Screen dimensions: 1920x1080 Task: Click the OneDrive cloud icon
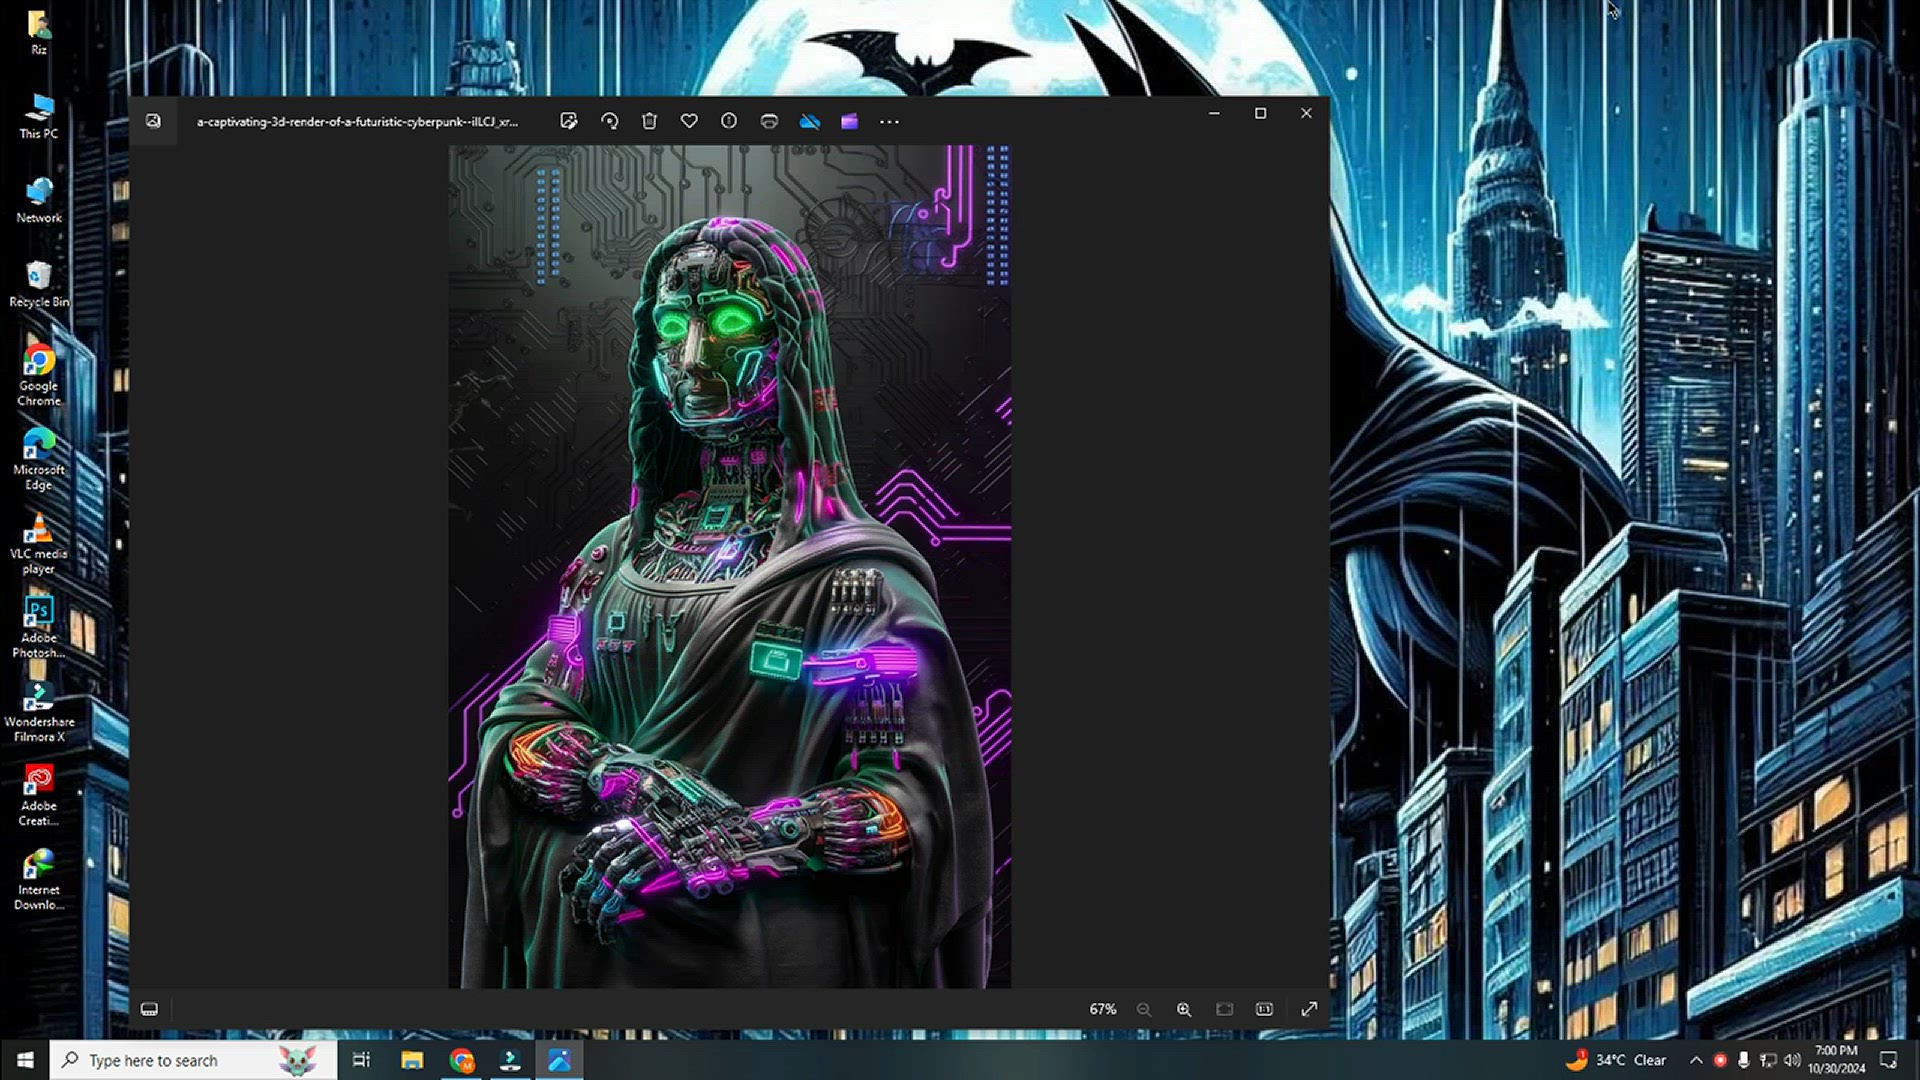click(x=810, y=121)
